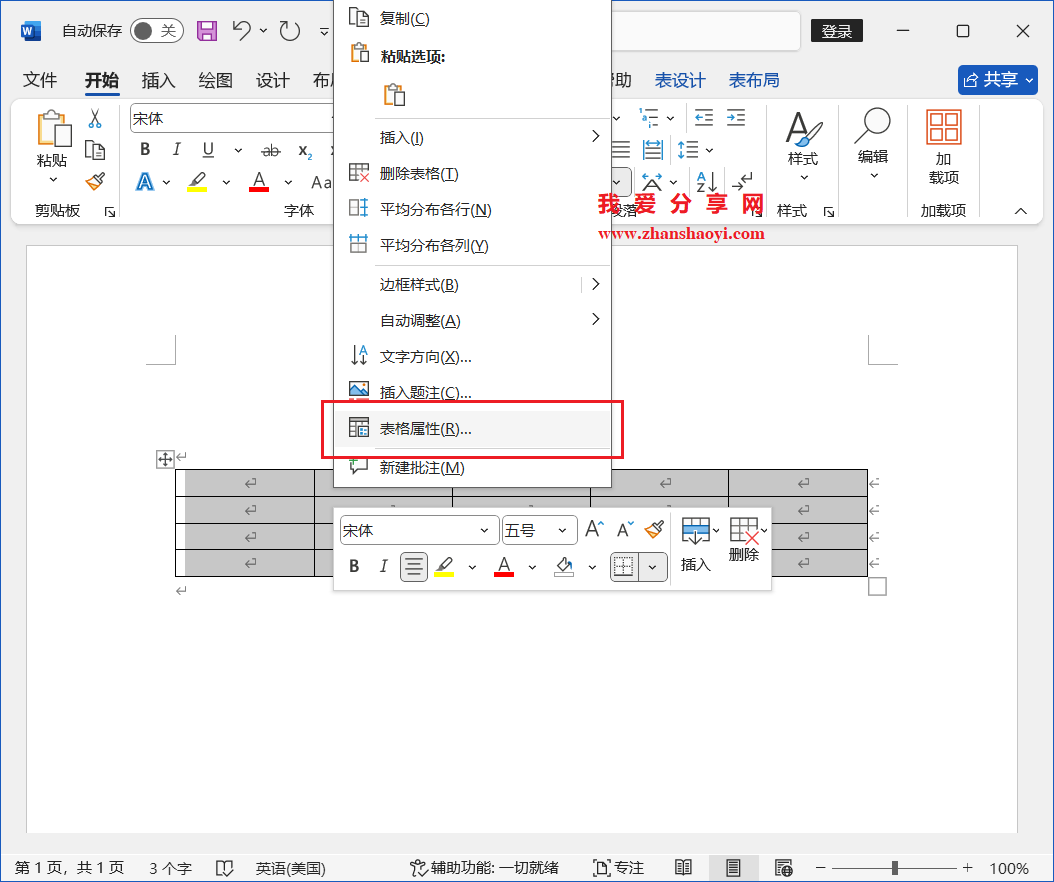Open Table Properties from context menu
The width and height of the screenshot is (1054, 882).
(x=473, y=428)
